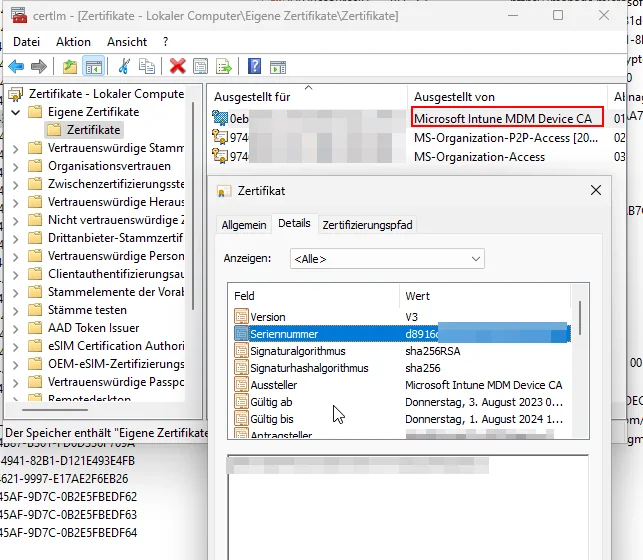Viewport: 643px width, 560px height.
Task: Expand Zwischenzertifizierungsstellen node
Action: (x=16, y=184)
